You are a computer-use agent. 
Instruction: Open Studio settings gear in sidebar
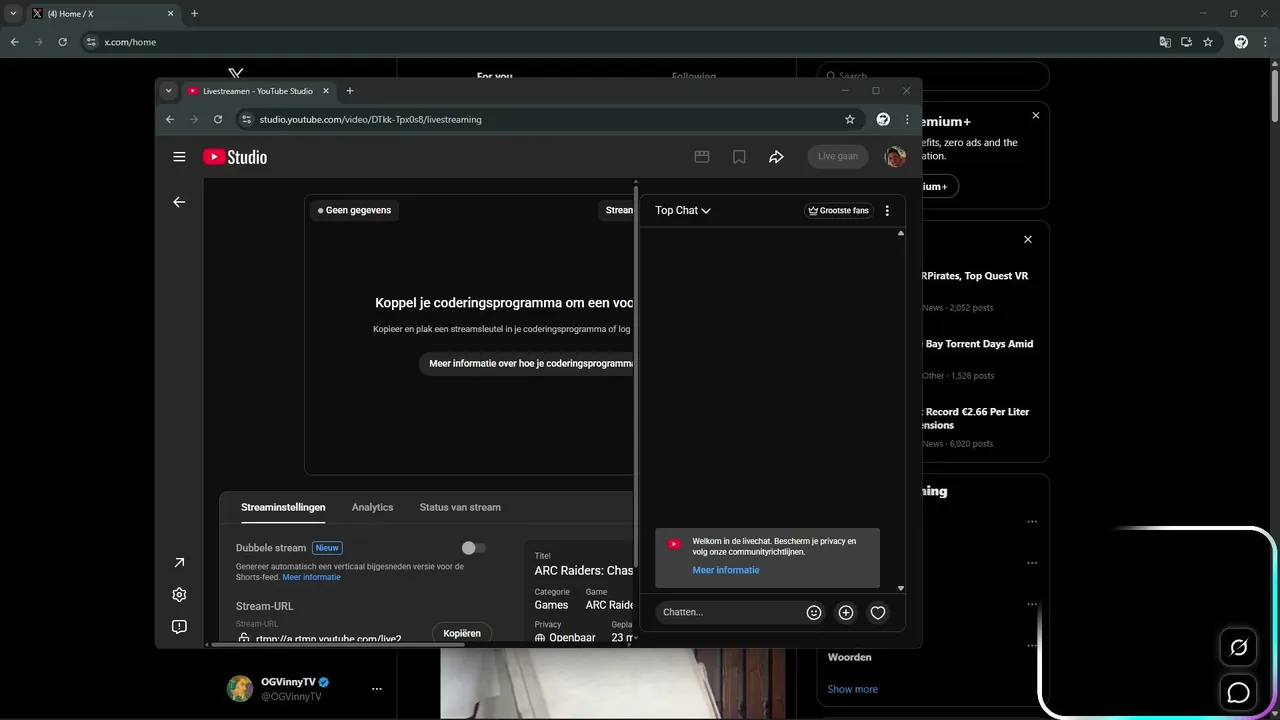(x=179, y=595)
